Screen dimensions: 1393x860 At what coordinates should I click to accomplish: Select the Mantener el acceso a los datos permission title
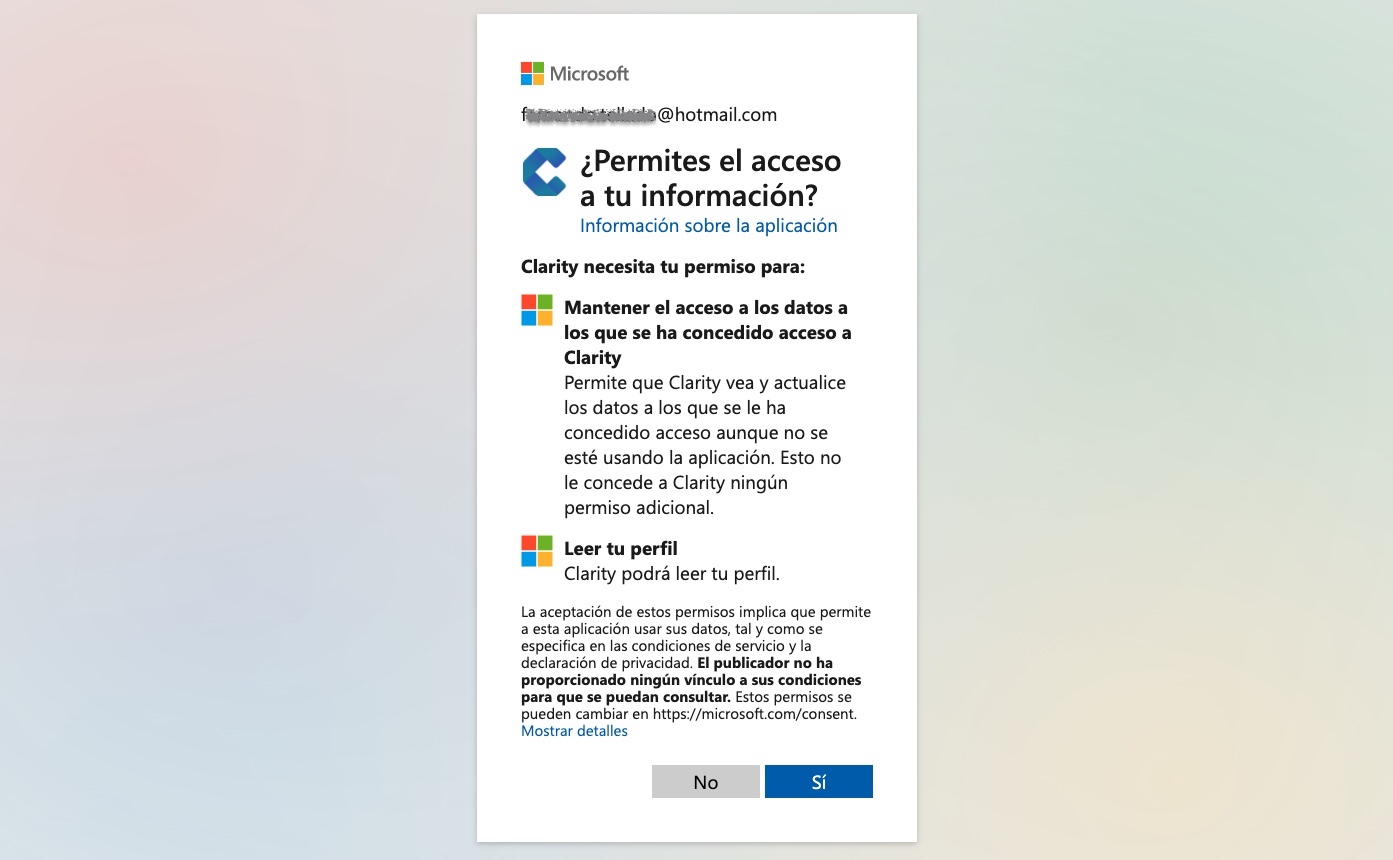pos(707,332)
